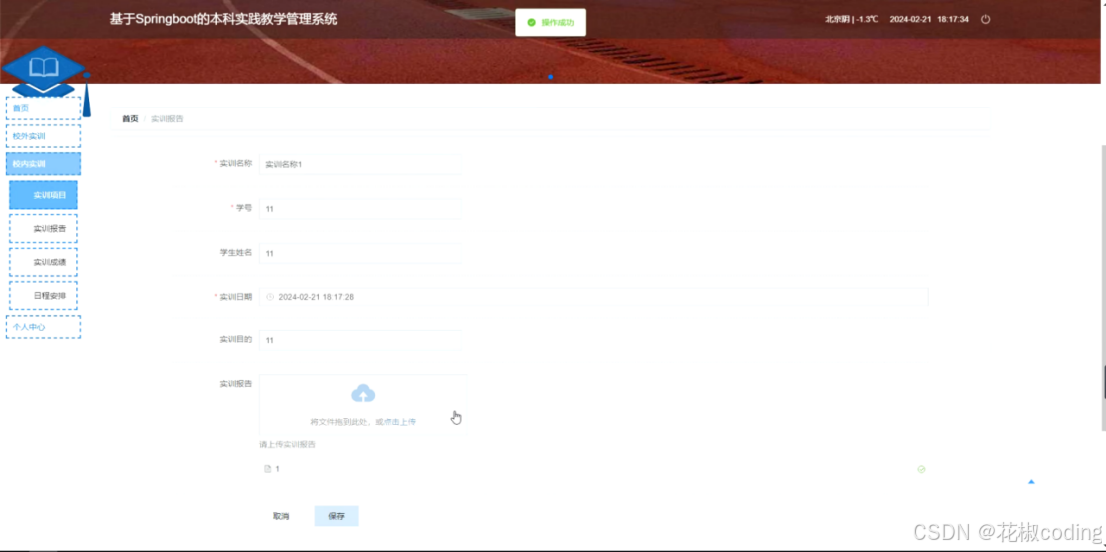Click the weather text -1.3℃
The width and height of the screenshot is (1106, 552).
[868, 19]
